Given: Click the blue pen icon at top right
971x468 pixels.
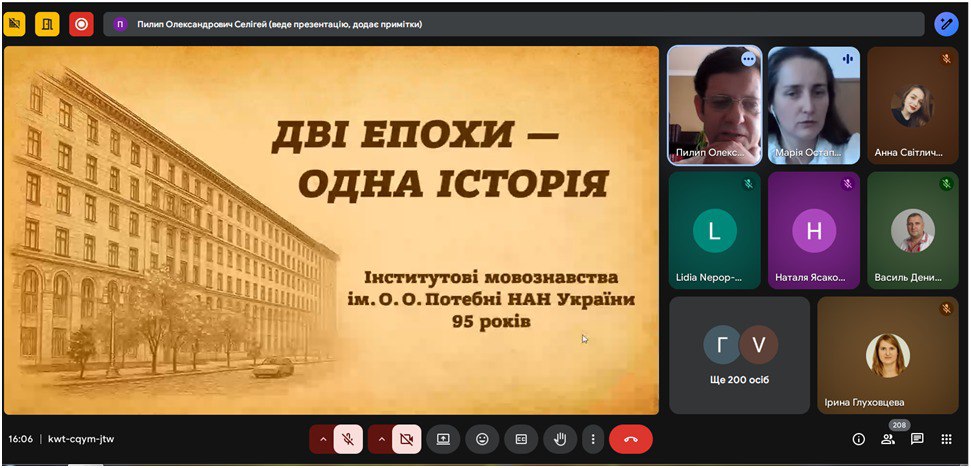Looking at the screenshot, I should click(x=946, y=24).
